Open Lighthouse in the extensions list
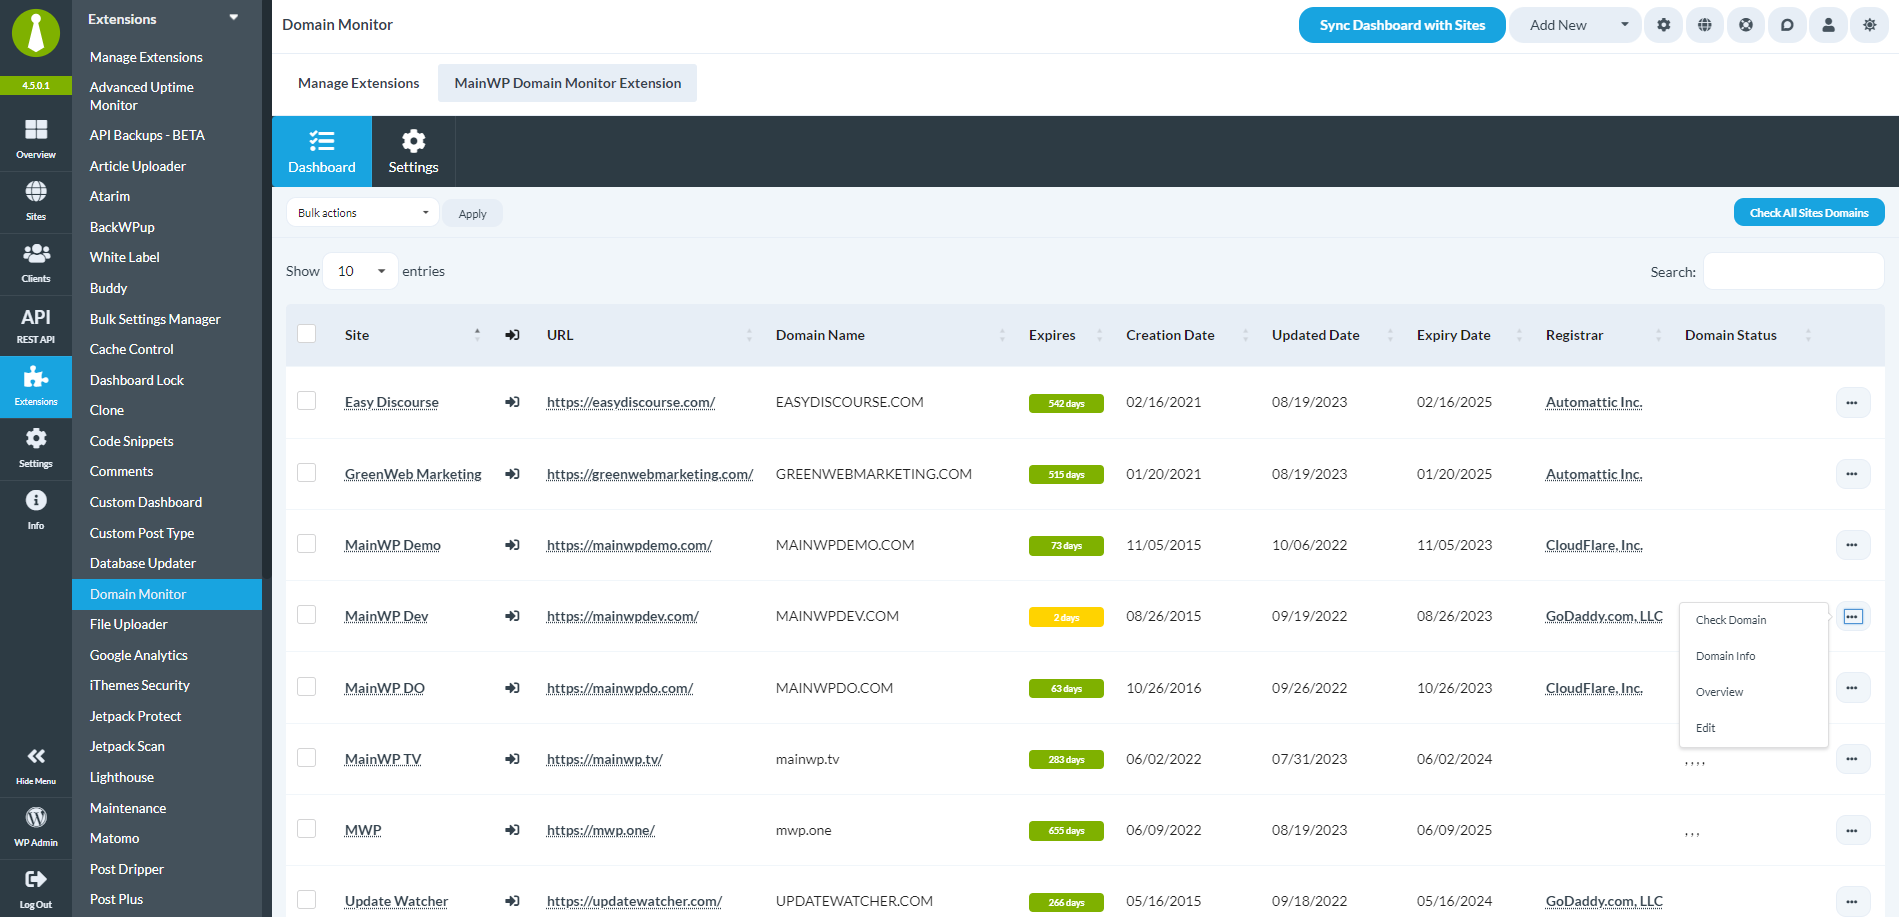Image resolution: width=1899 pixels, height=917 pixels. [122, 777]
